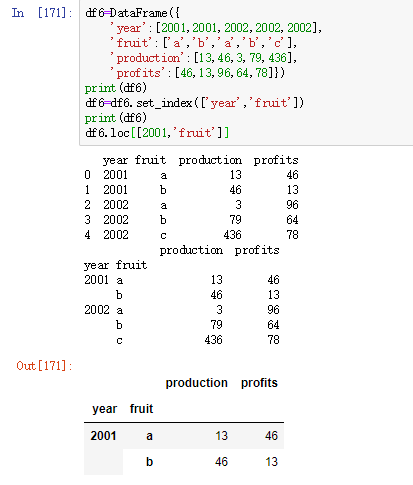Click 79 in printed row with index 3
Image resolution: width=413 pixels, height=485 pixels.
[x=235, y=220]
